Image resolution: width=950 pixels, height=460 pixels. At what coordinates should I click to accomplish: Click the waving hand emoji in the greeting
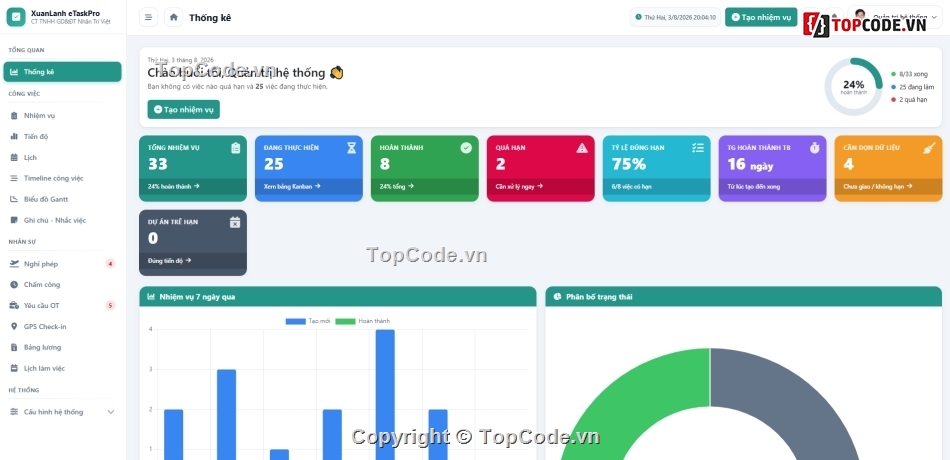pos(337,73)
